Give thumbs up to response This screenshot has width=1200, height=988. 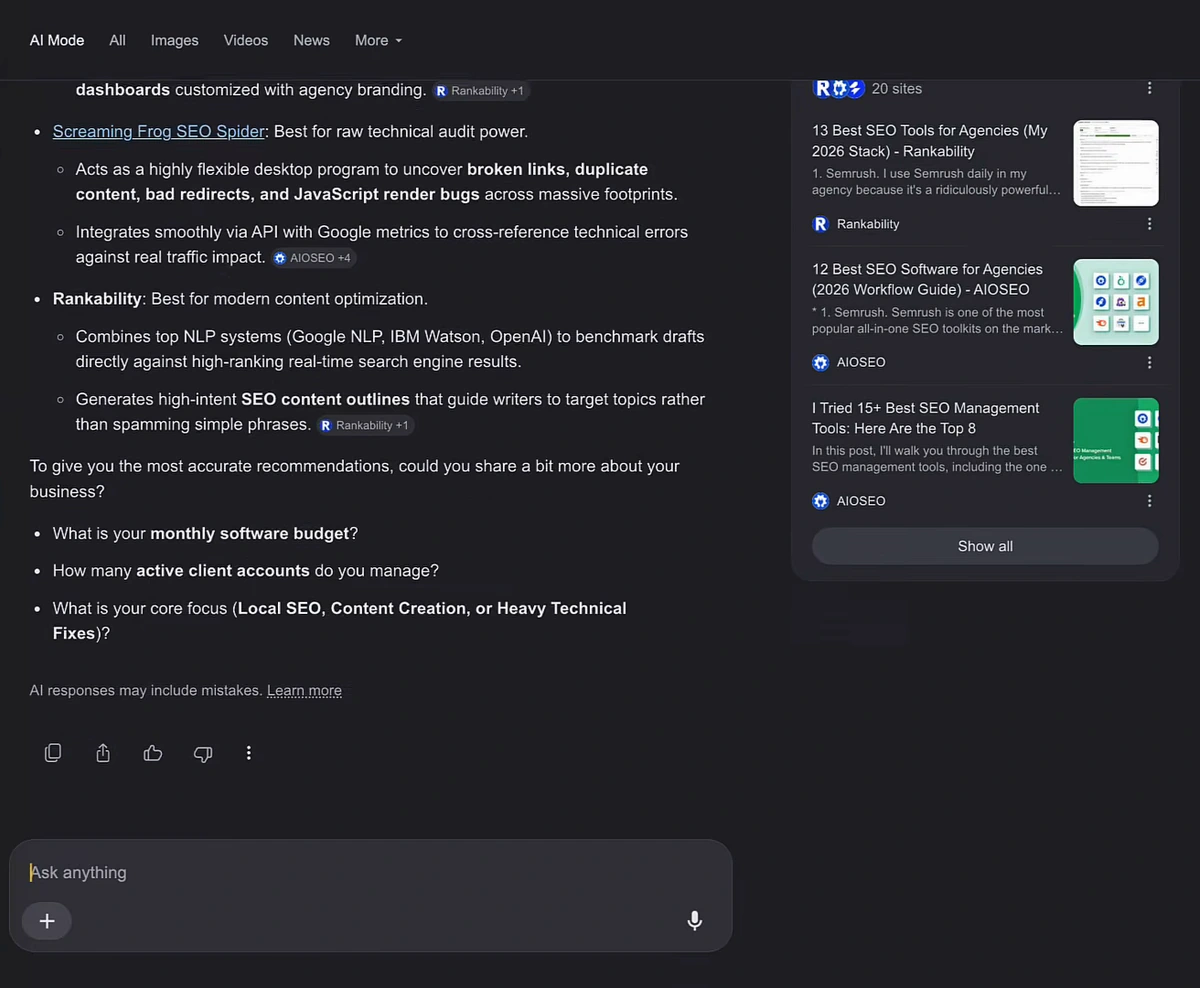tap(153, 753)
